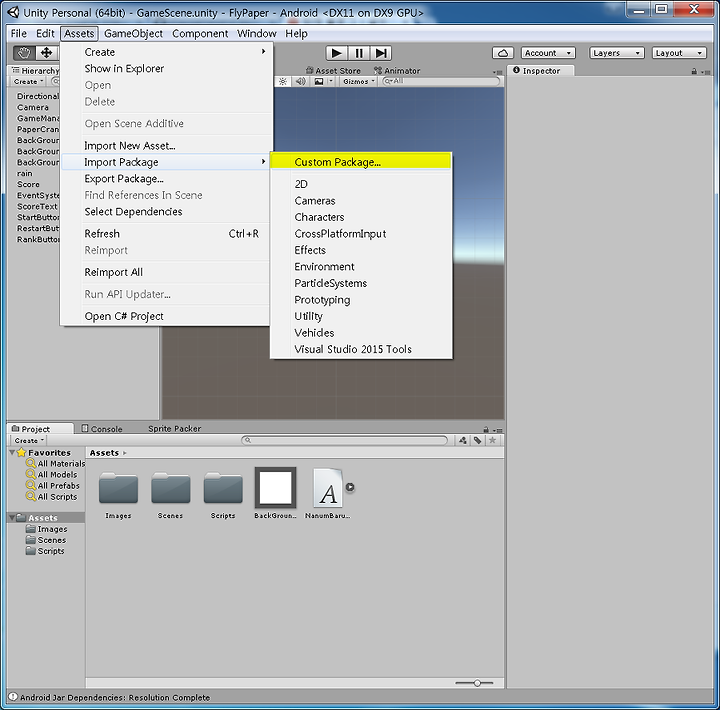Image resolution: width=720 pixels, height=710 pixels.
Task: Select the Move tool in the toolbar
Action: [x=46, y=53]
